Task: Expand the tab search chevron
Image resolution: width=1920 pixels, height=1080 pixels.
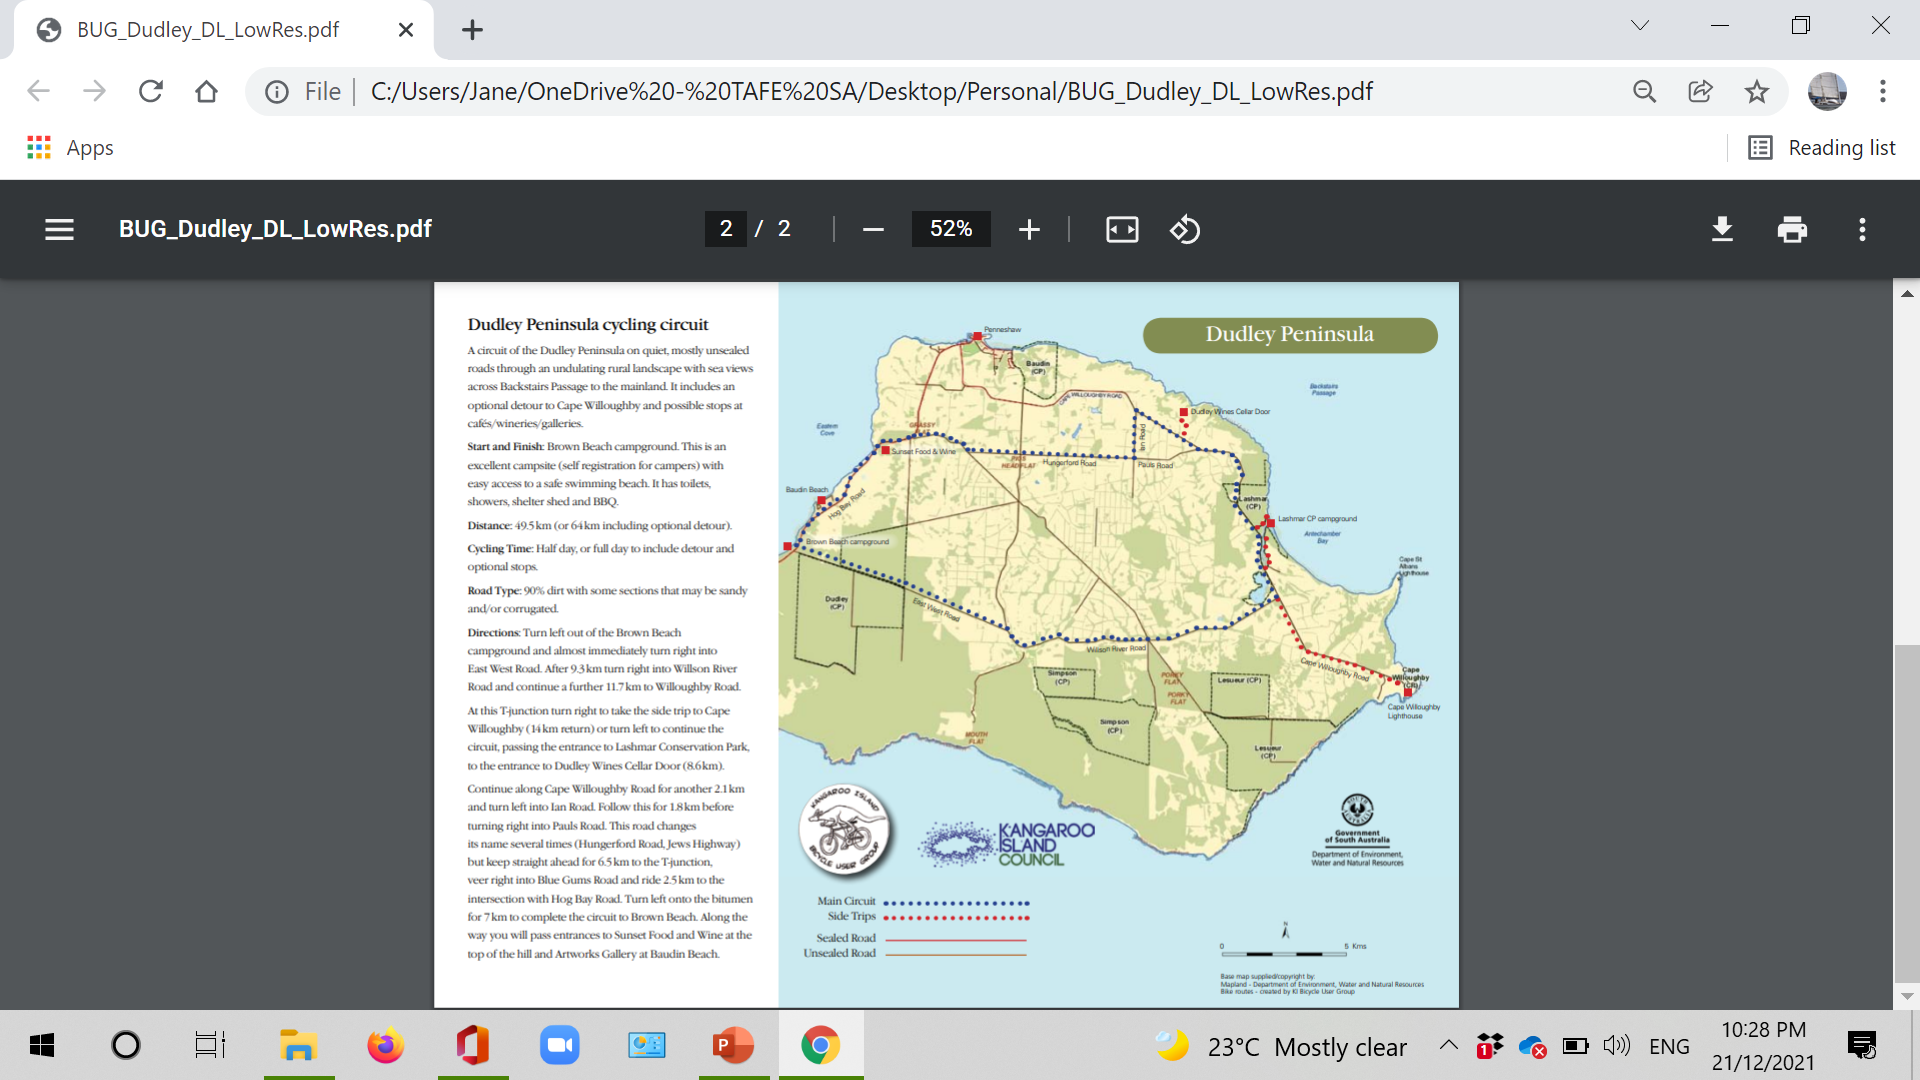Action: pyautogui.click(x=1640, y=25)
